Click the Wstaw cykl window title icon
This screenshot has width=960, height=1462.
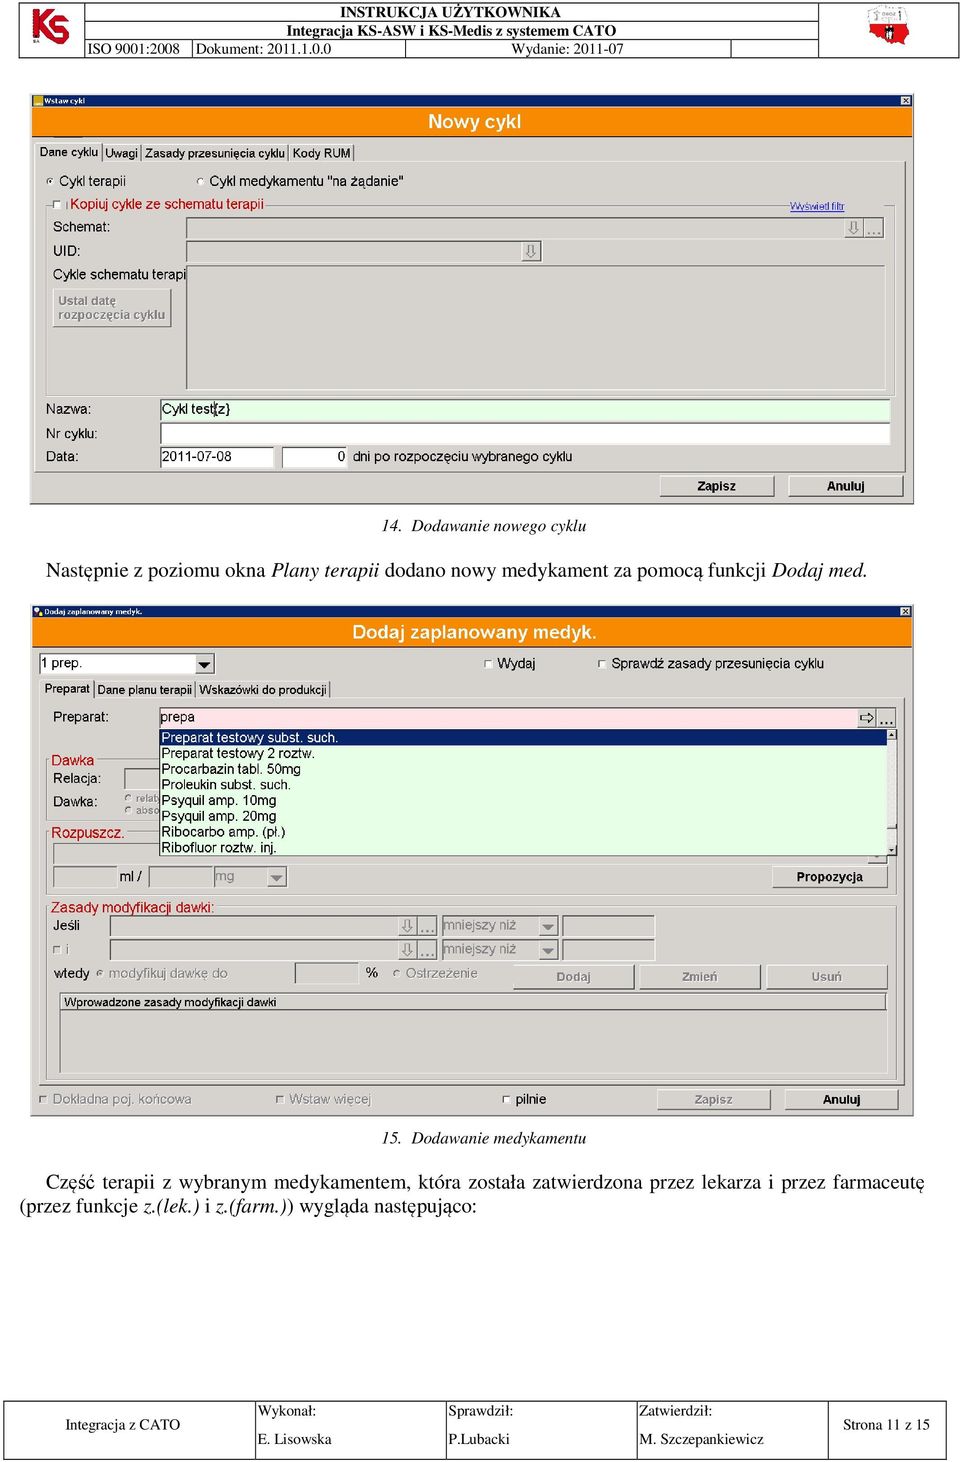(x=38, y=101)
